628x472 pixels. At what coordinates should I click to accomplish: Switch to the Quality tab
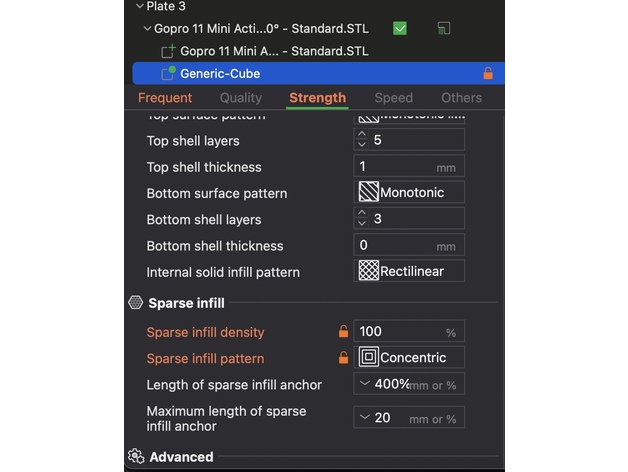click(x=241, y=98)
